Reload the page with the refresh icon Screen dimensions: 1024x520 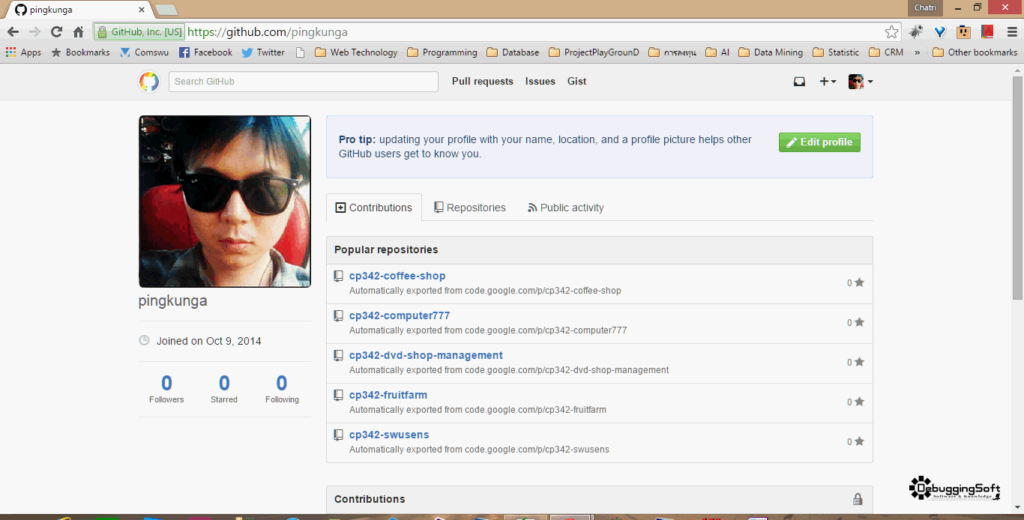(56, 31)
